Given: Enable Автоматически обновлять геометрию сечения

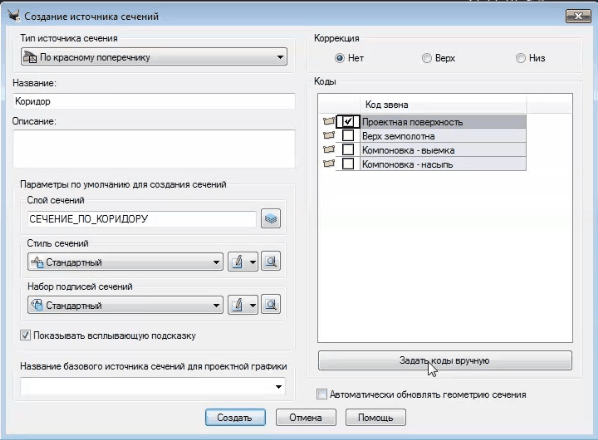Looking at the screenshot, I should pyautogui.click(x=322, y=394).
